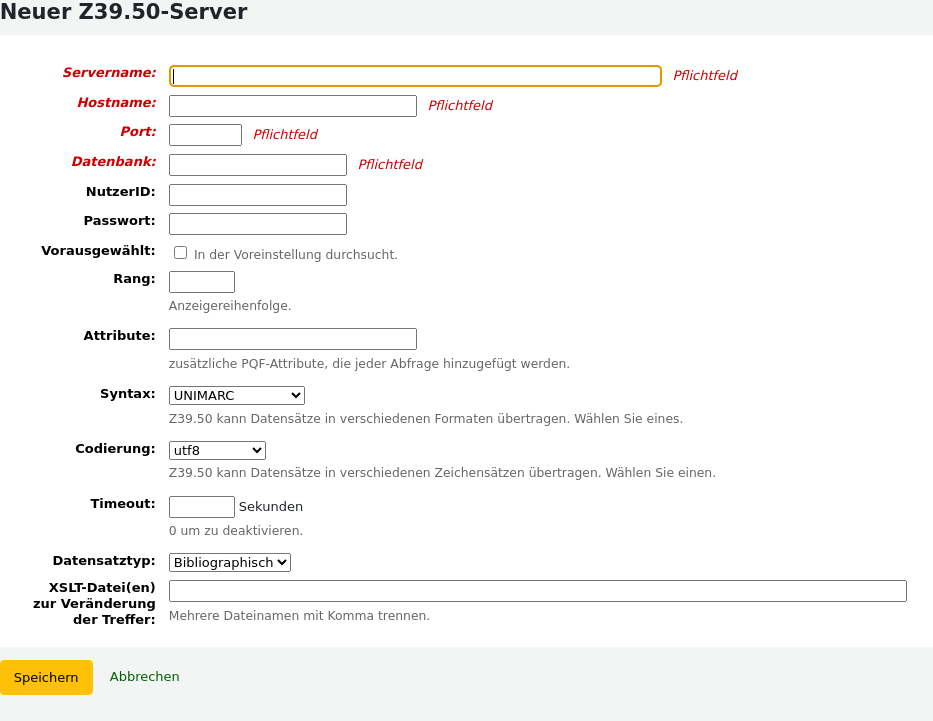The width and height of the screenshot is (933, 721).
Task: Open the Syntax dropdown showing UNIMARC
Action: pos(236,394)
